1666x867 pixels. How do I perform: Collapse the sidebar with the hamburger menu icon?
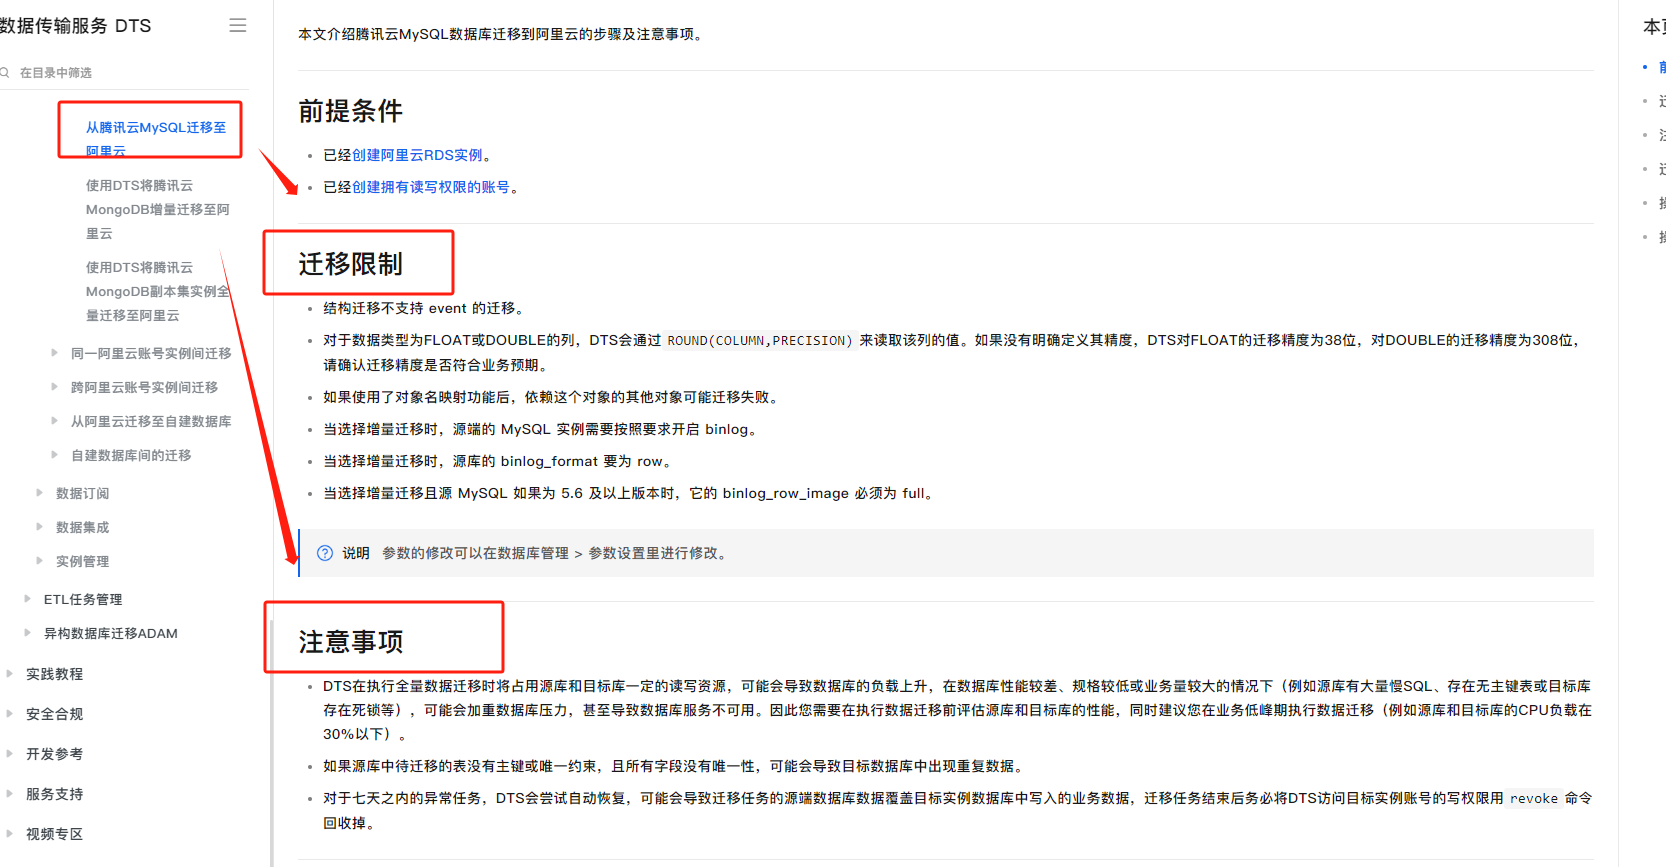(238, 25)
